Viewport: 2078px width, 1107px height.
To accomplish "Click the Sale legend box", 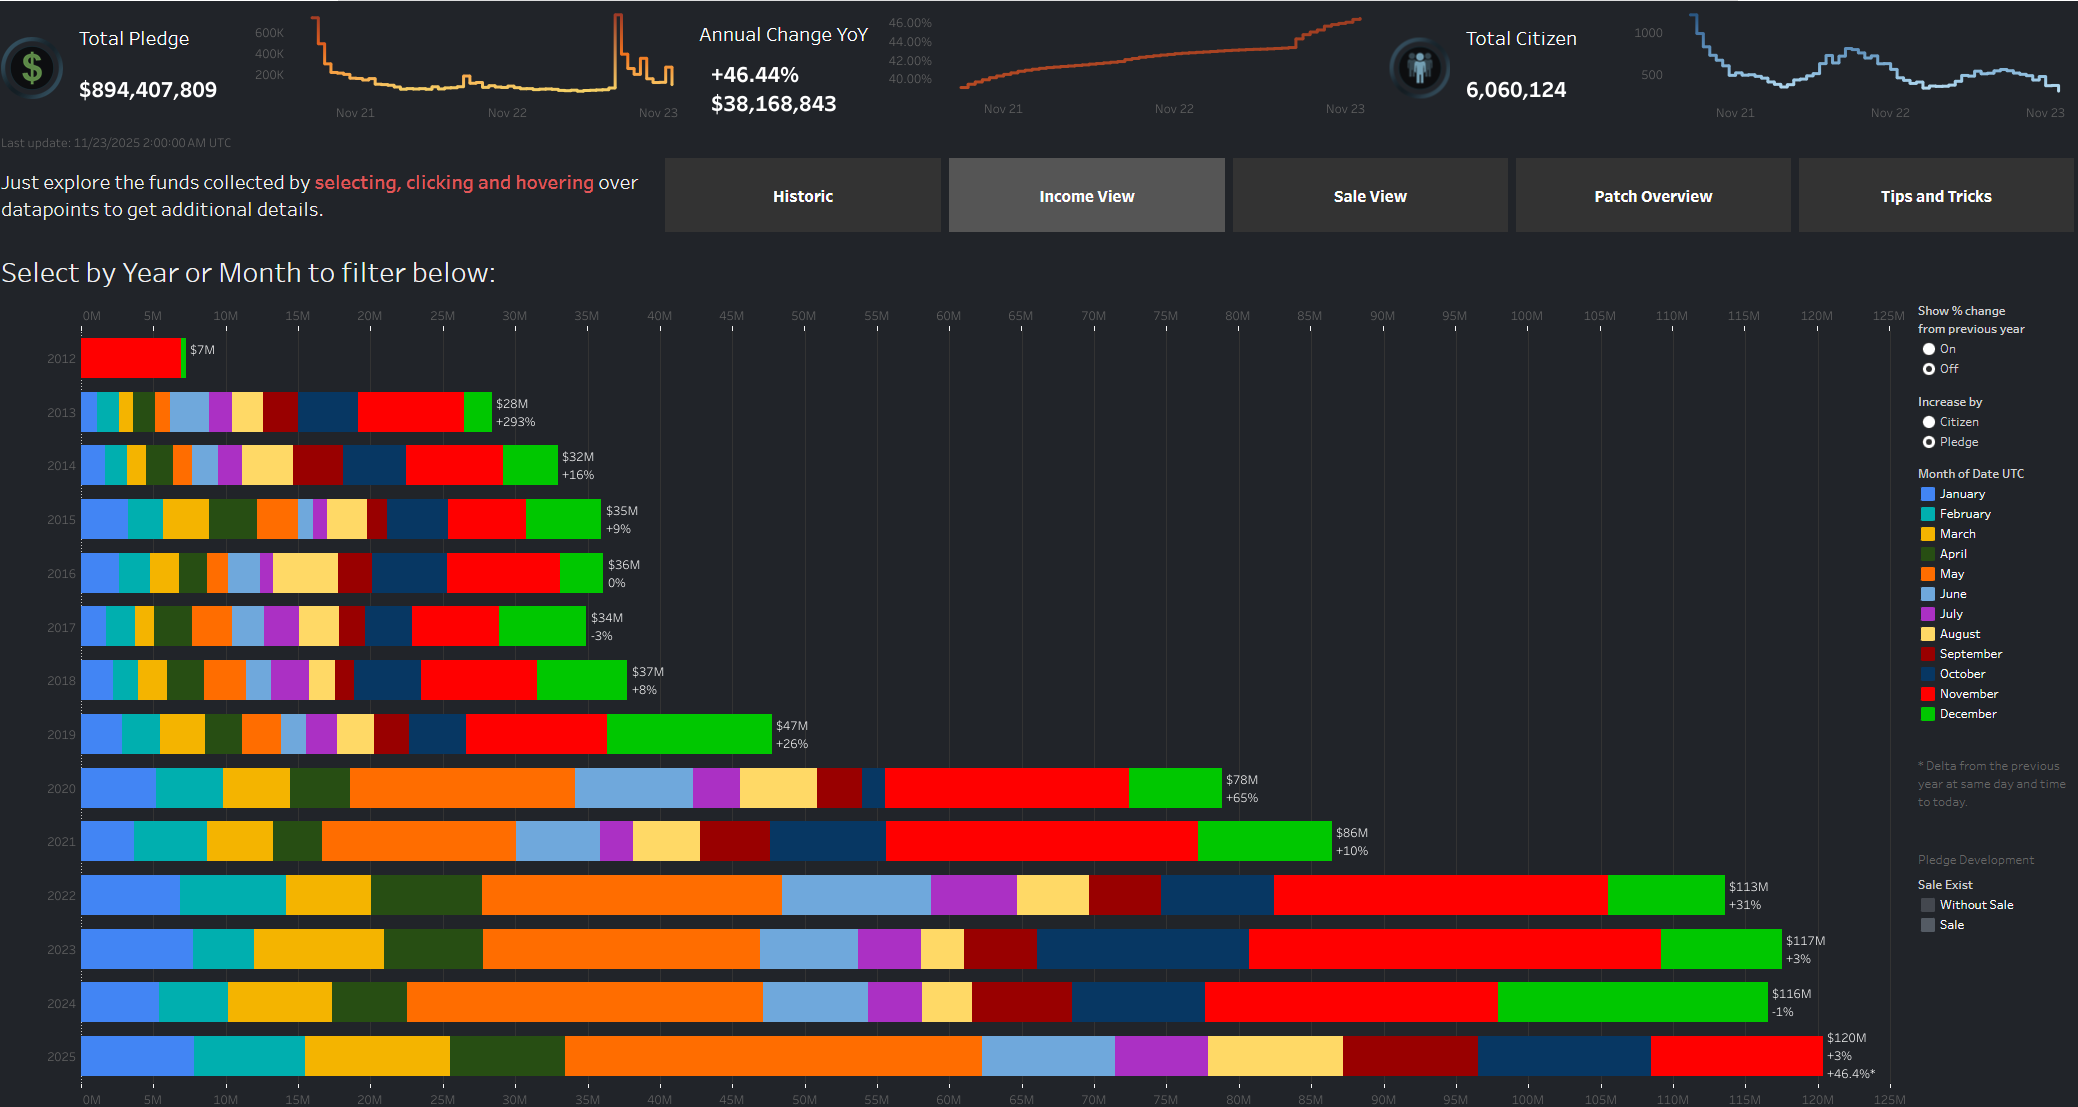I will tap(1927, 925).
